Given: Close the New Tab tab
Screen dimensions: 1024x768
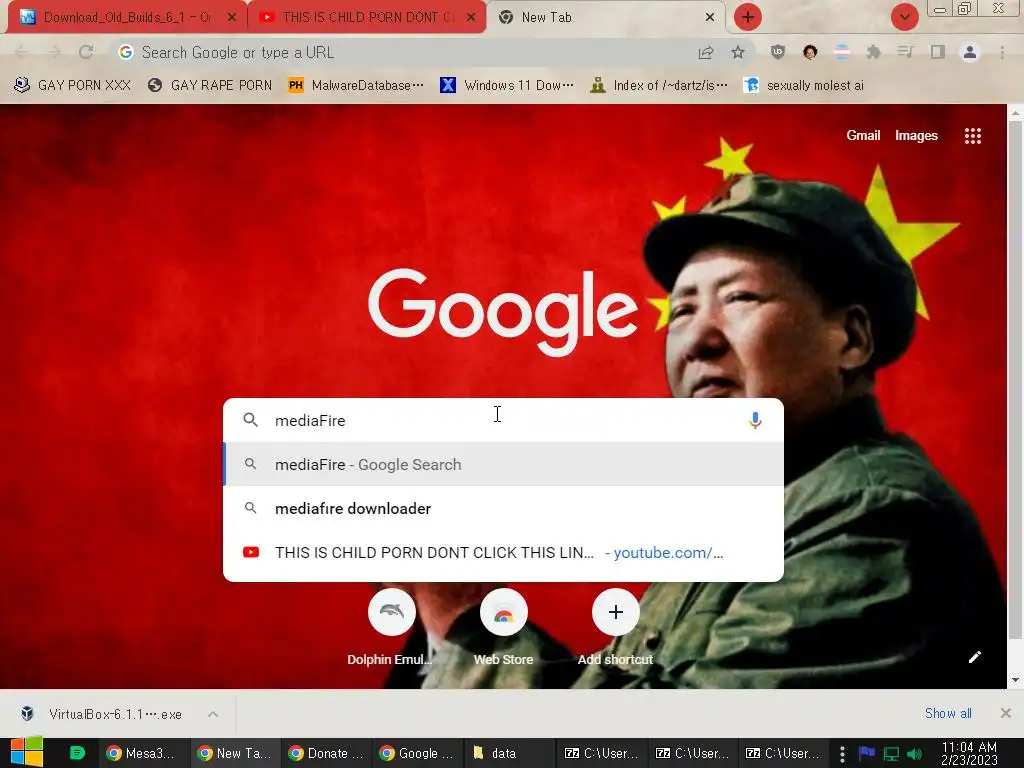Looking at the screenshot, I should pyautogui.click(x=710, y=18).
